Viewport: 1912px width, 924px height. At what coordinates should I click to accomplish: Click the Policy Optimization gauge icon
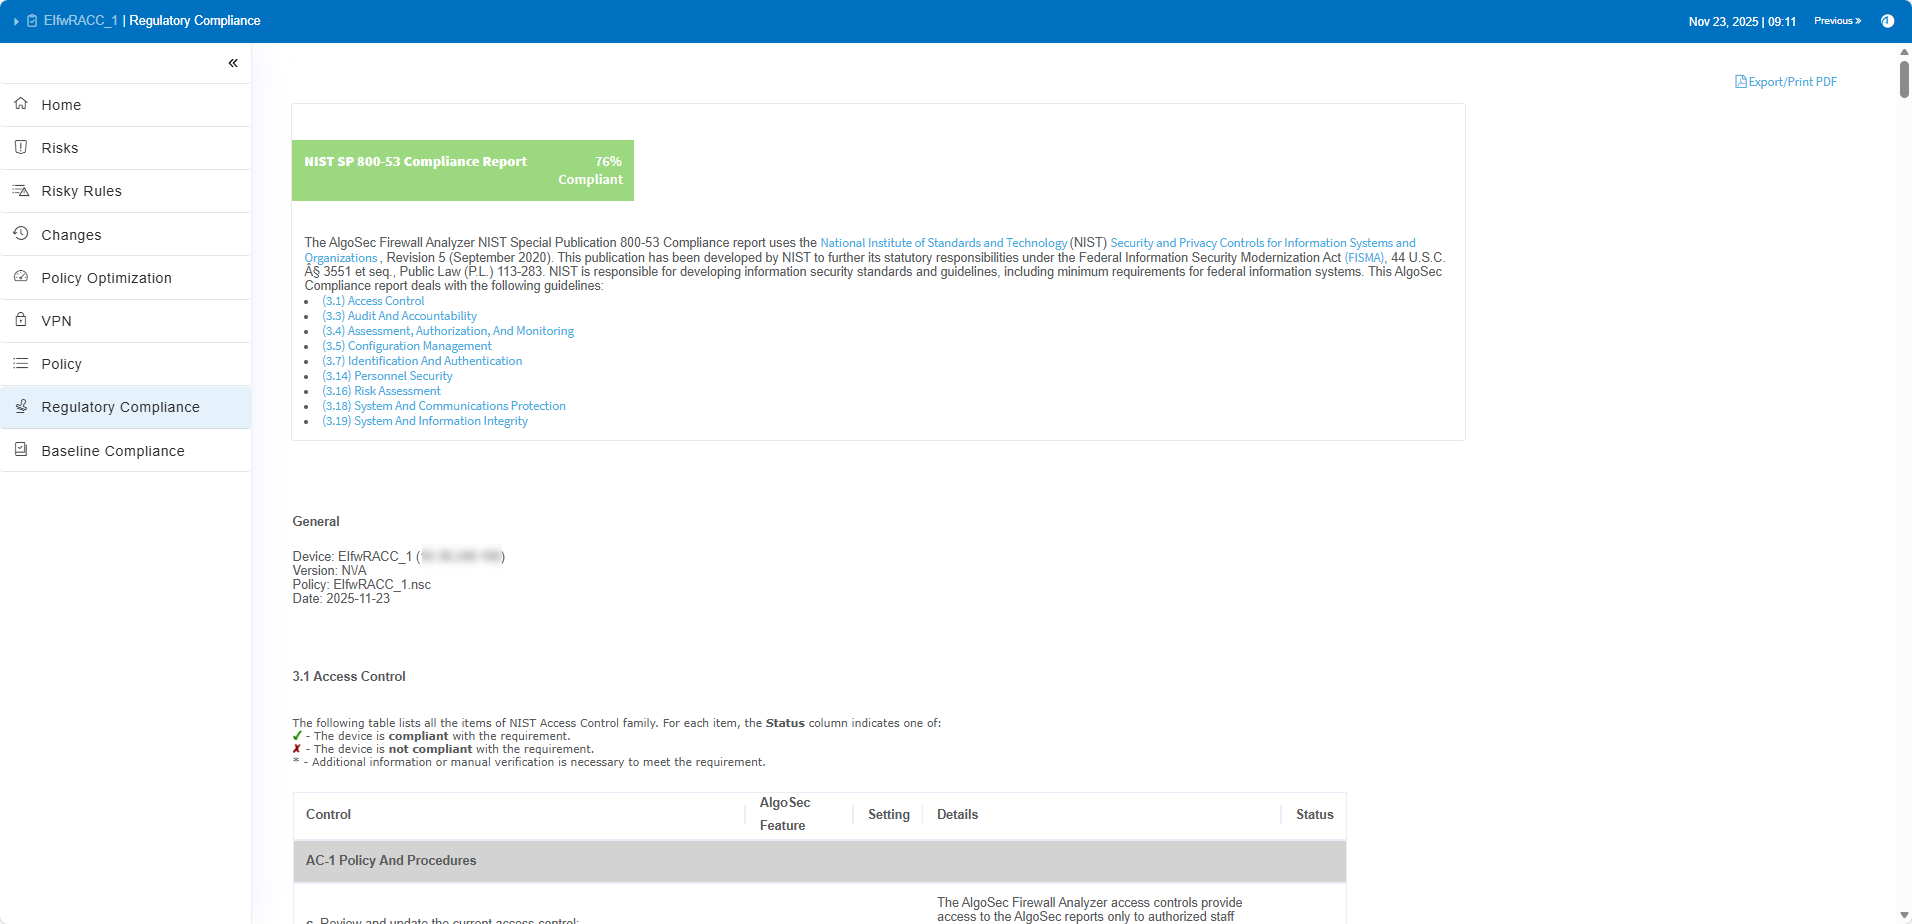tap(21, 277)
